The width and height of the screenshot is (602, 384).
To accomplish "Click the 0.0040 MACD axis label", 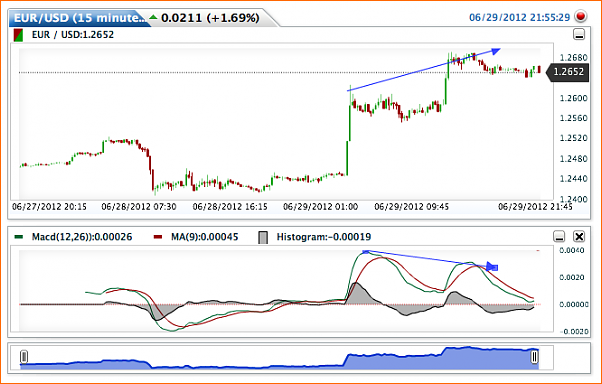I will point(572,250).
